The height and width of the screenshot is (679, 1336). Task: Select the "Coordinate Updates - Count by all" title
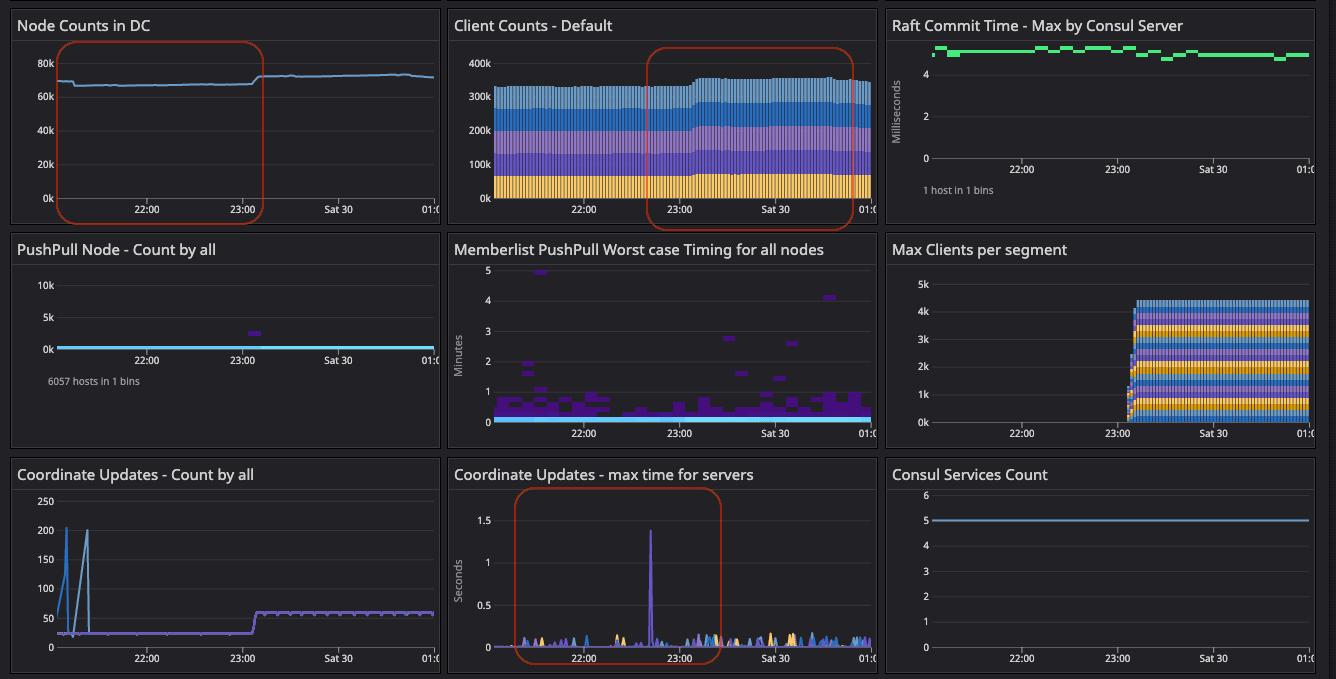coord(135,475)
